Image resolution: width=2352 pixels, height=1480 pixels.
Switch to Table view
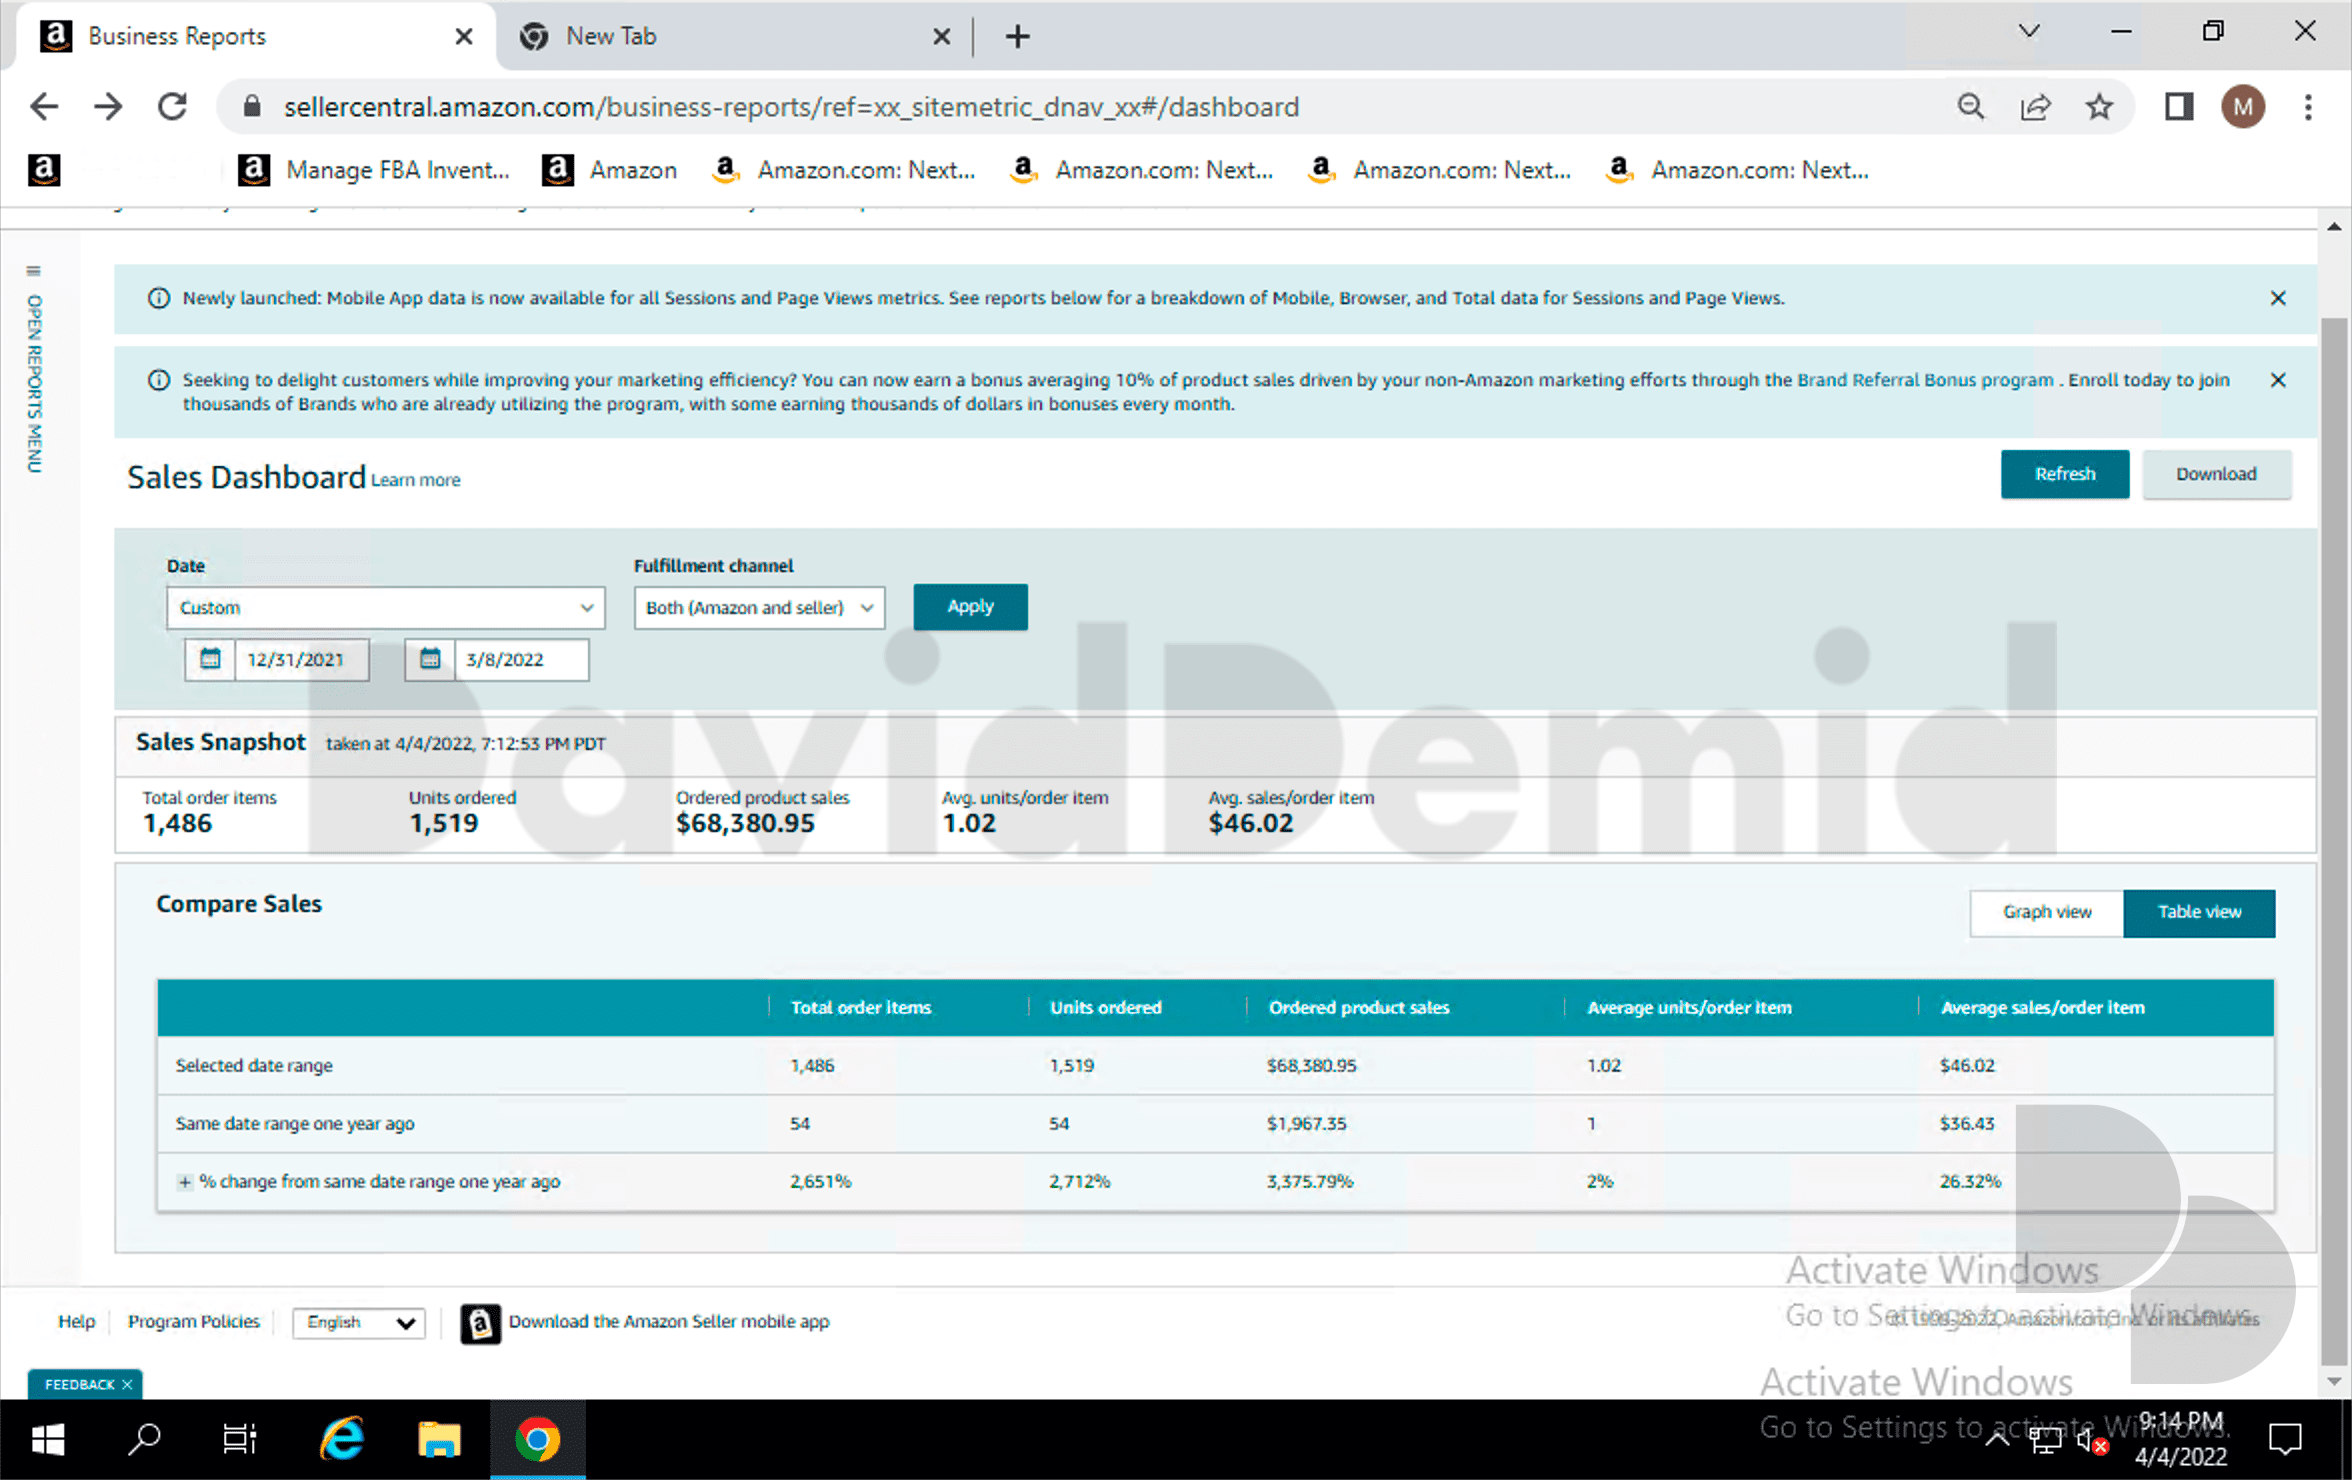click(2199, 912)
